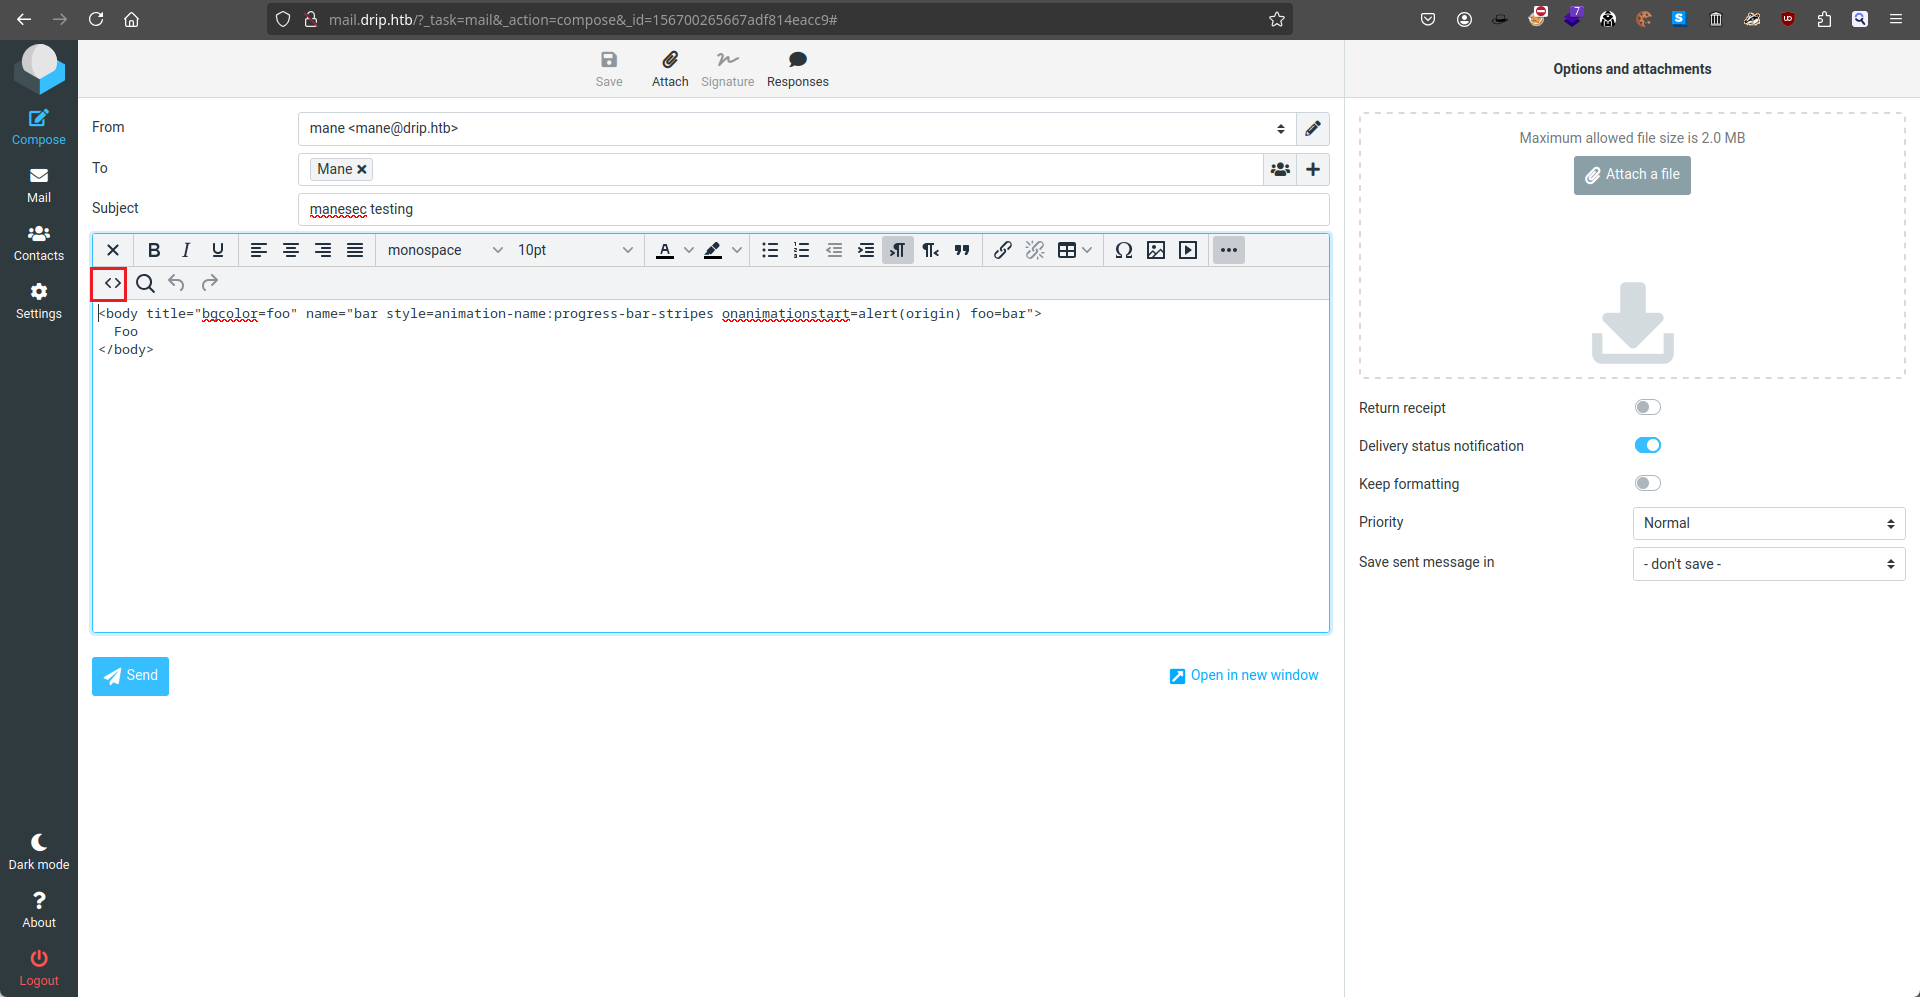The height and width of the screenshot is (997, 1920).
Task: Open the find and replace tool
Action: [x=145, y=283]
